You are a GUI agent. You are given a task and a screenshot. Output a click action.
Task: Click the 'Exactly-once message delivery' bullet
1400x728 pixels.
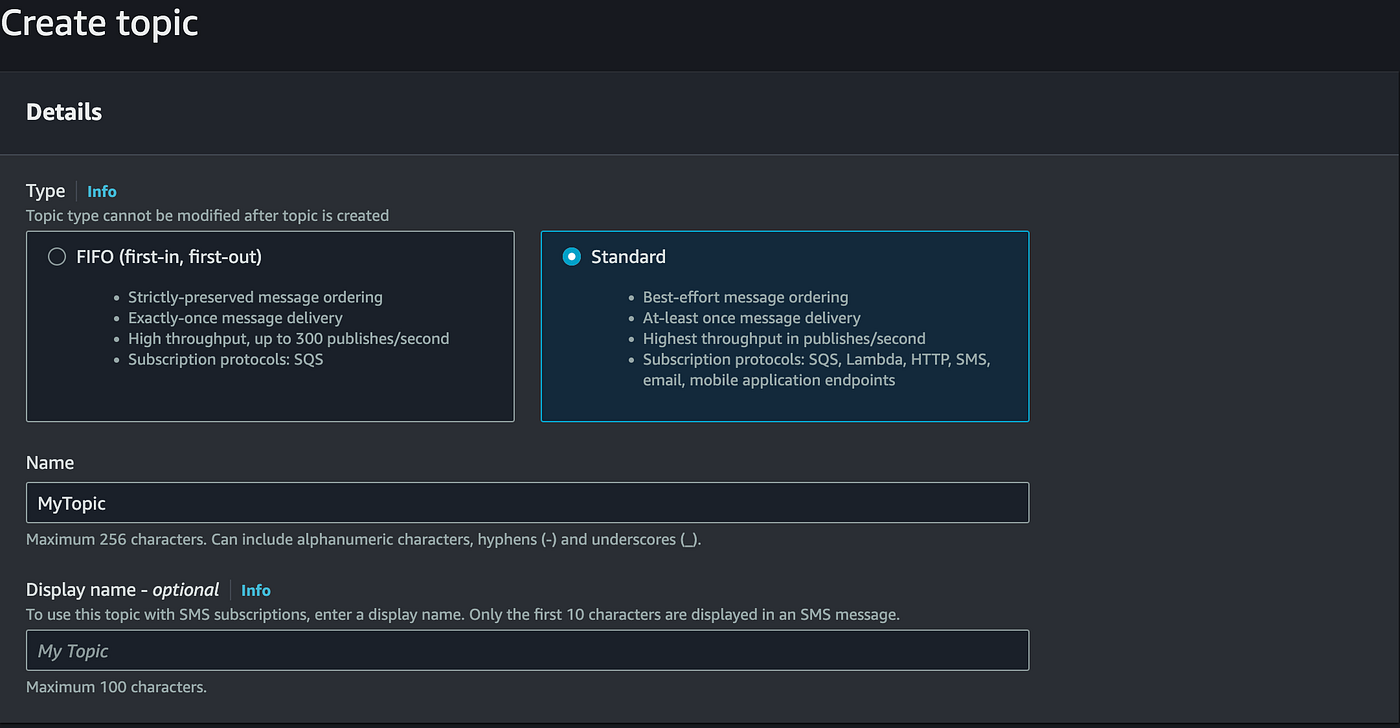pos(235,318)
